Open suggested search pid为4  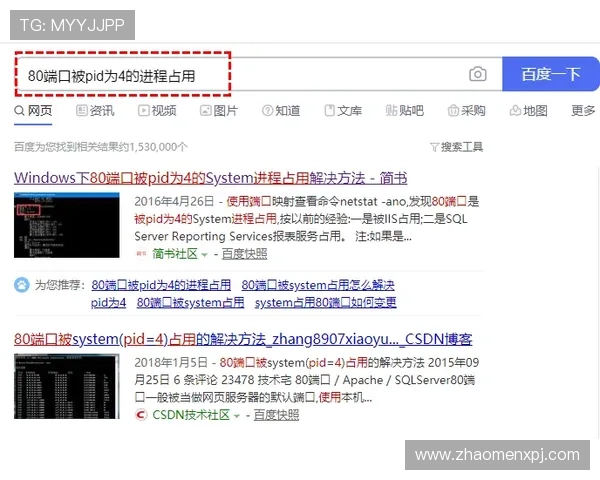click(108, 303)
